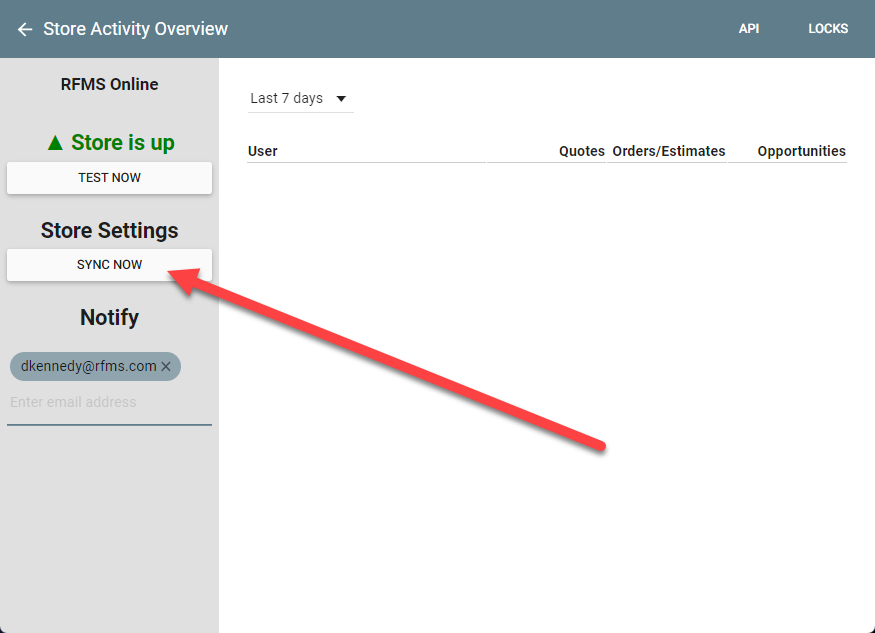Open the API section from the header
This screenshot has width=875, height=633.
point(749,28)
